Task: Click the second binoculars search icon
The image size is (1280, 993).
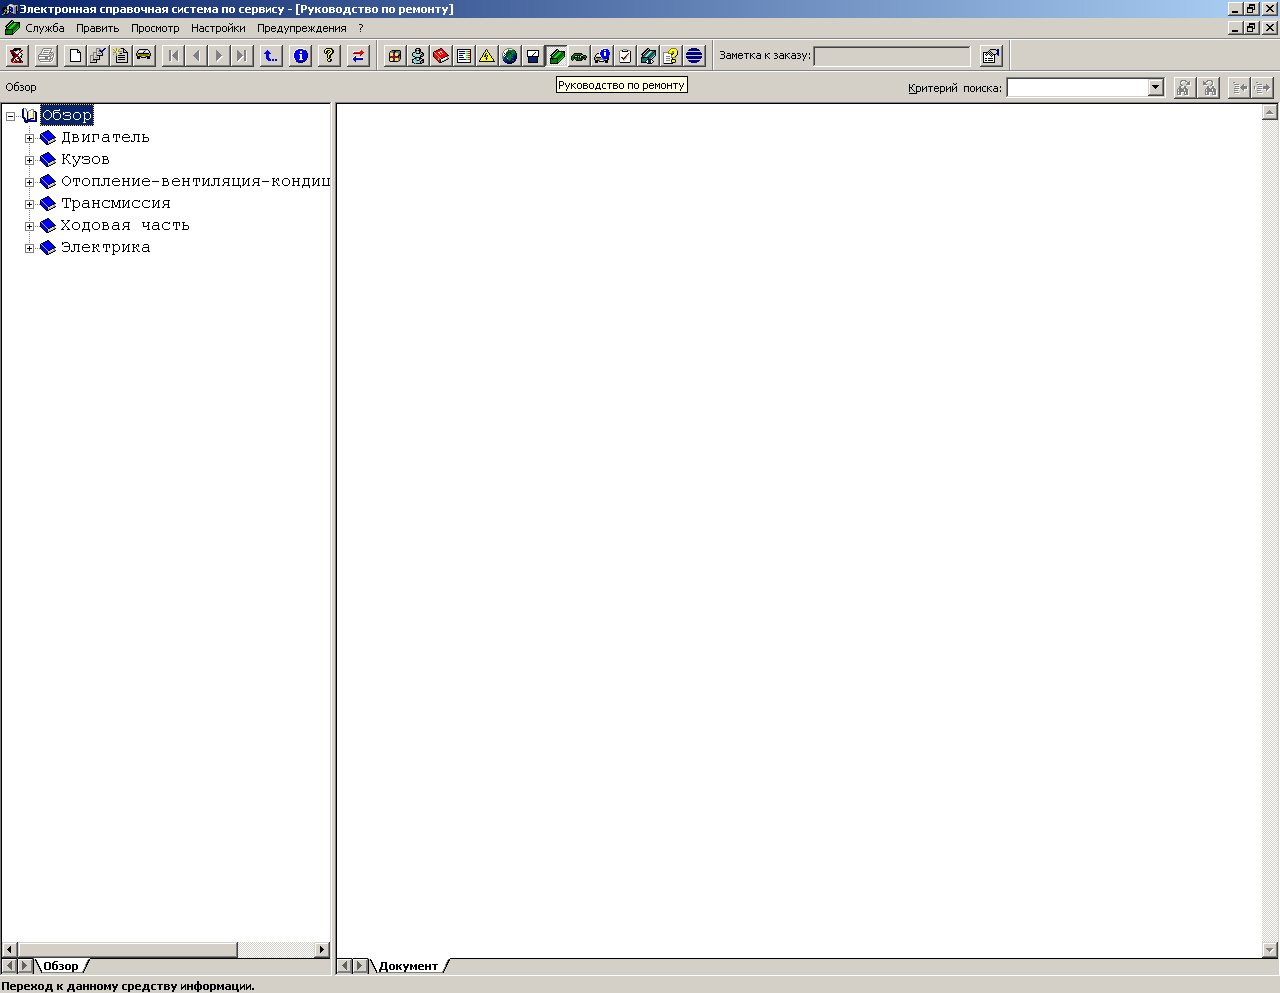Action: click(x=1209, y=88)
